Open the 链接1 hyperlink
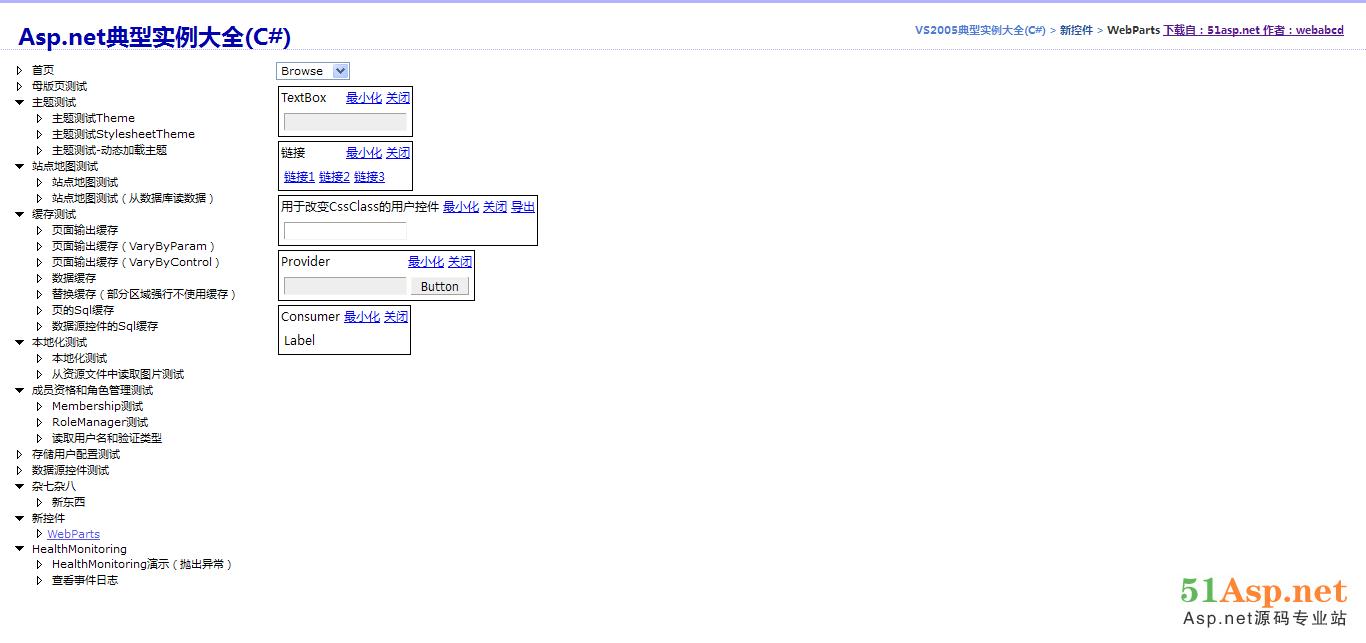Screen dimensions: 1366x643 pyautogui.click(x=299, y=177)
